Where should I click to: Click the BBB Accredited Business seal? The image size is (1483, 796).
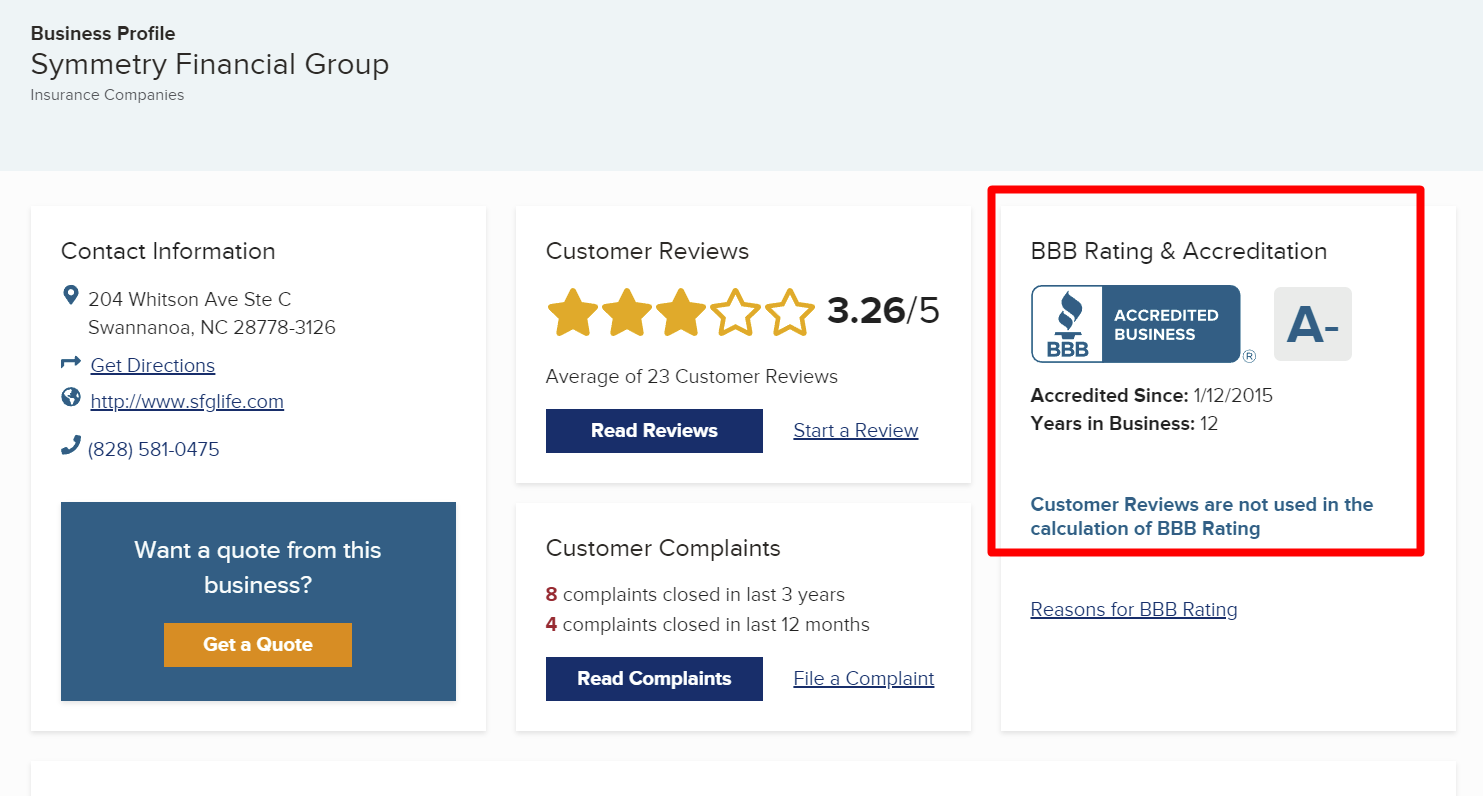[x=1136, y=324]
